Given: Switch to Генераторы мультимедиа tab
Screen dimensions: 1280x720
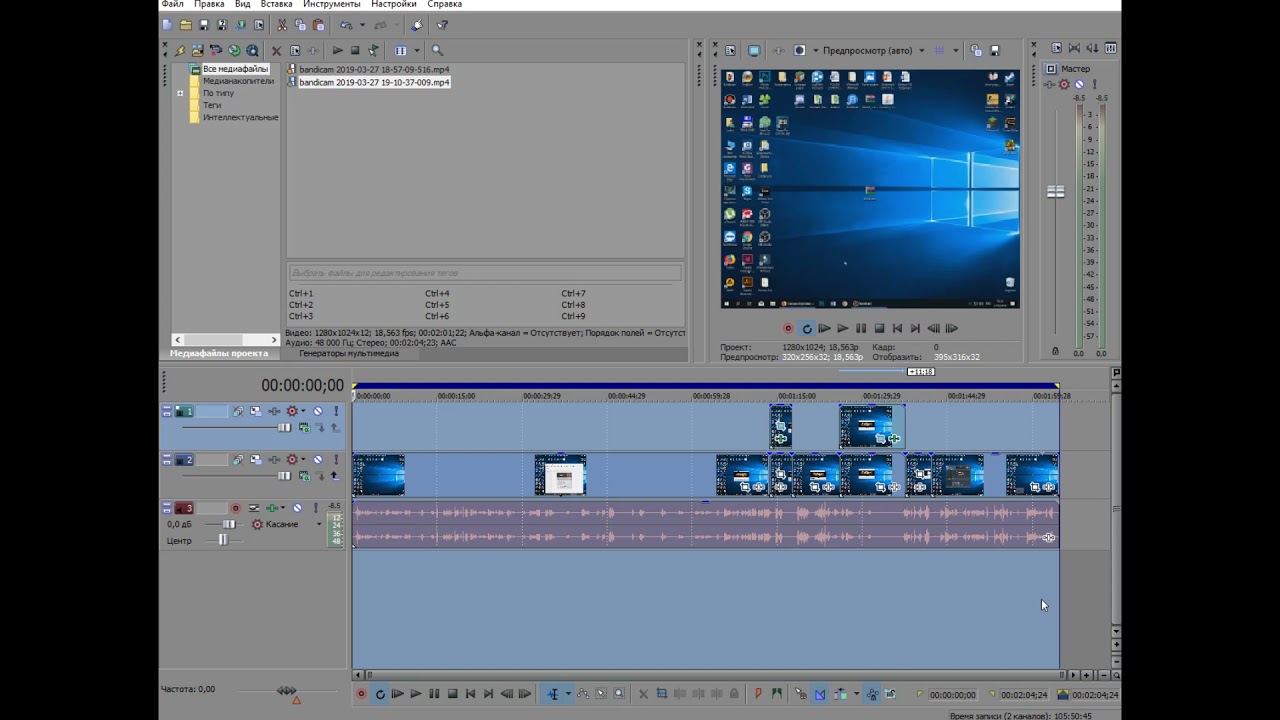Looking at the screenshot, I should [348, 353].
